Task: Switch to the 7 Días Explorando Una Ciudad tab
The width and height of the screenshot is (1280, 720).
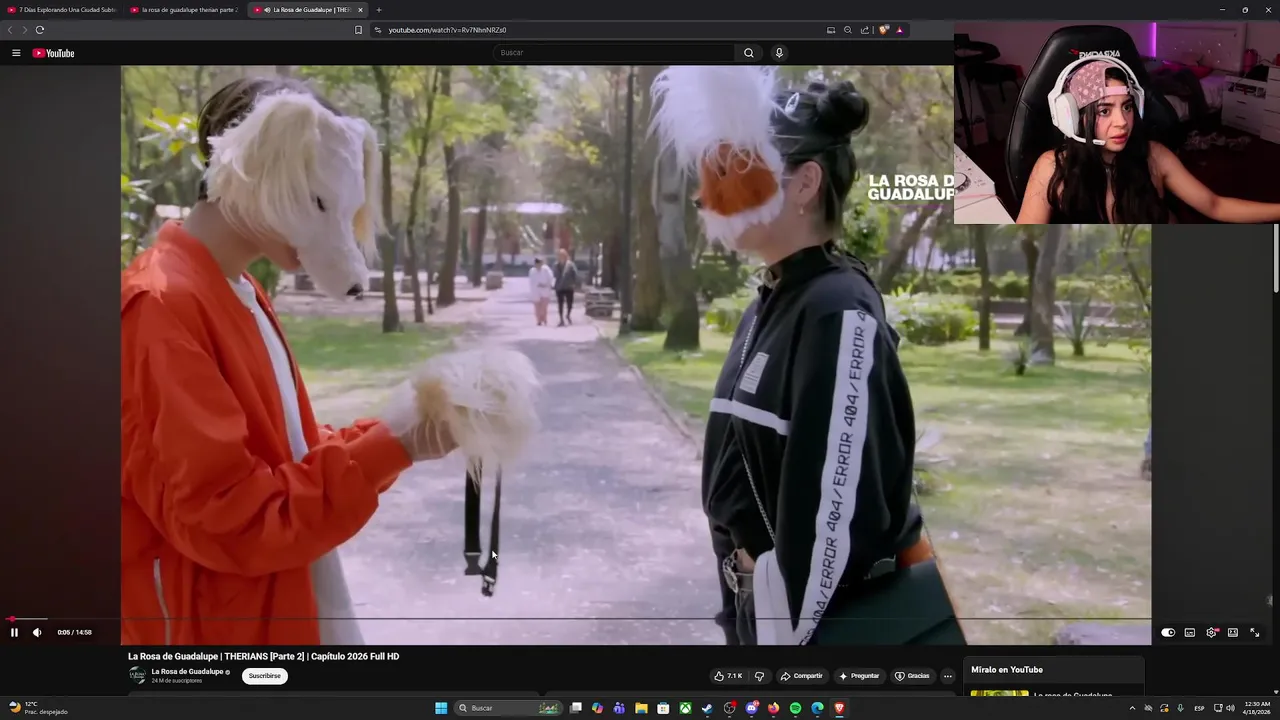Action: point(62,10)
